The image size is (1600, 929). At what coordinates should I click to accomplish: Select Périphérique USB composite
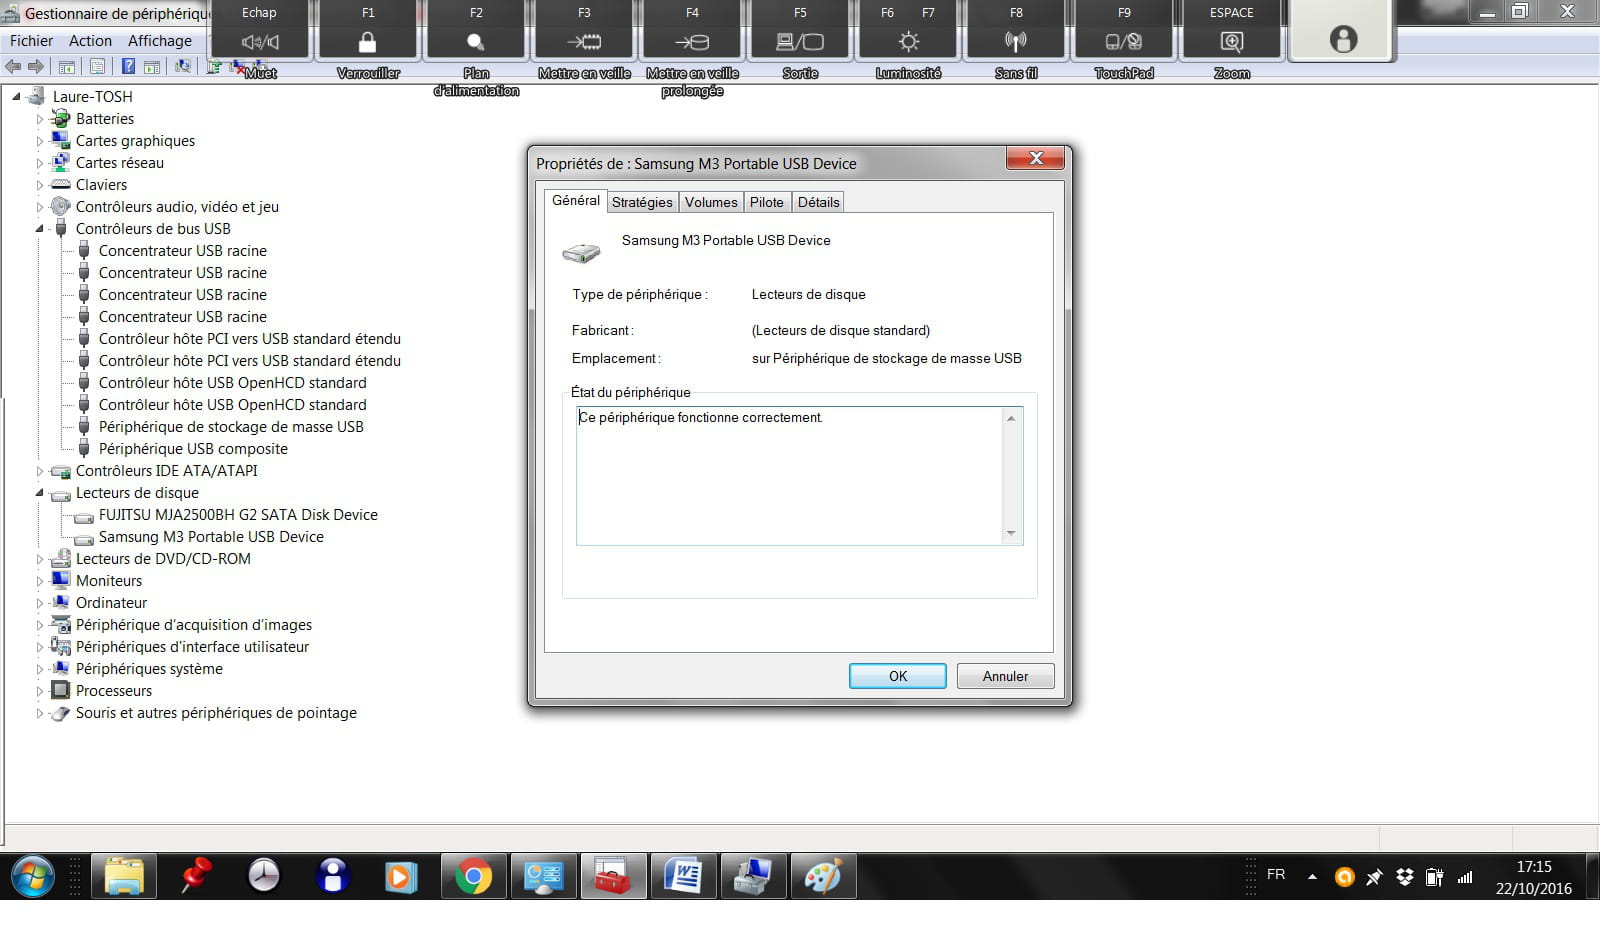click(x=193, y=449)
